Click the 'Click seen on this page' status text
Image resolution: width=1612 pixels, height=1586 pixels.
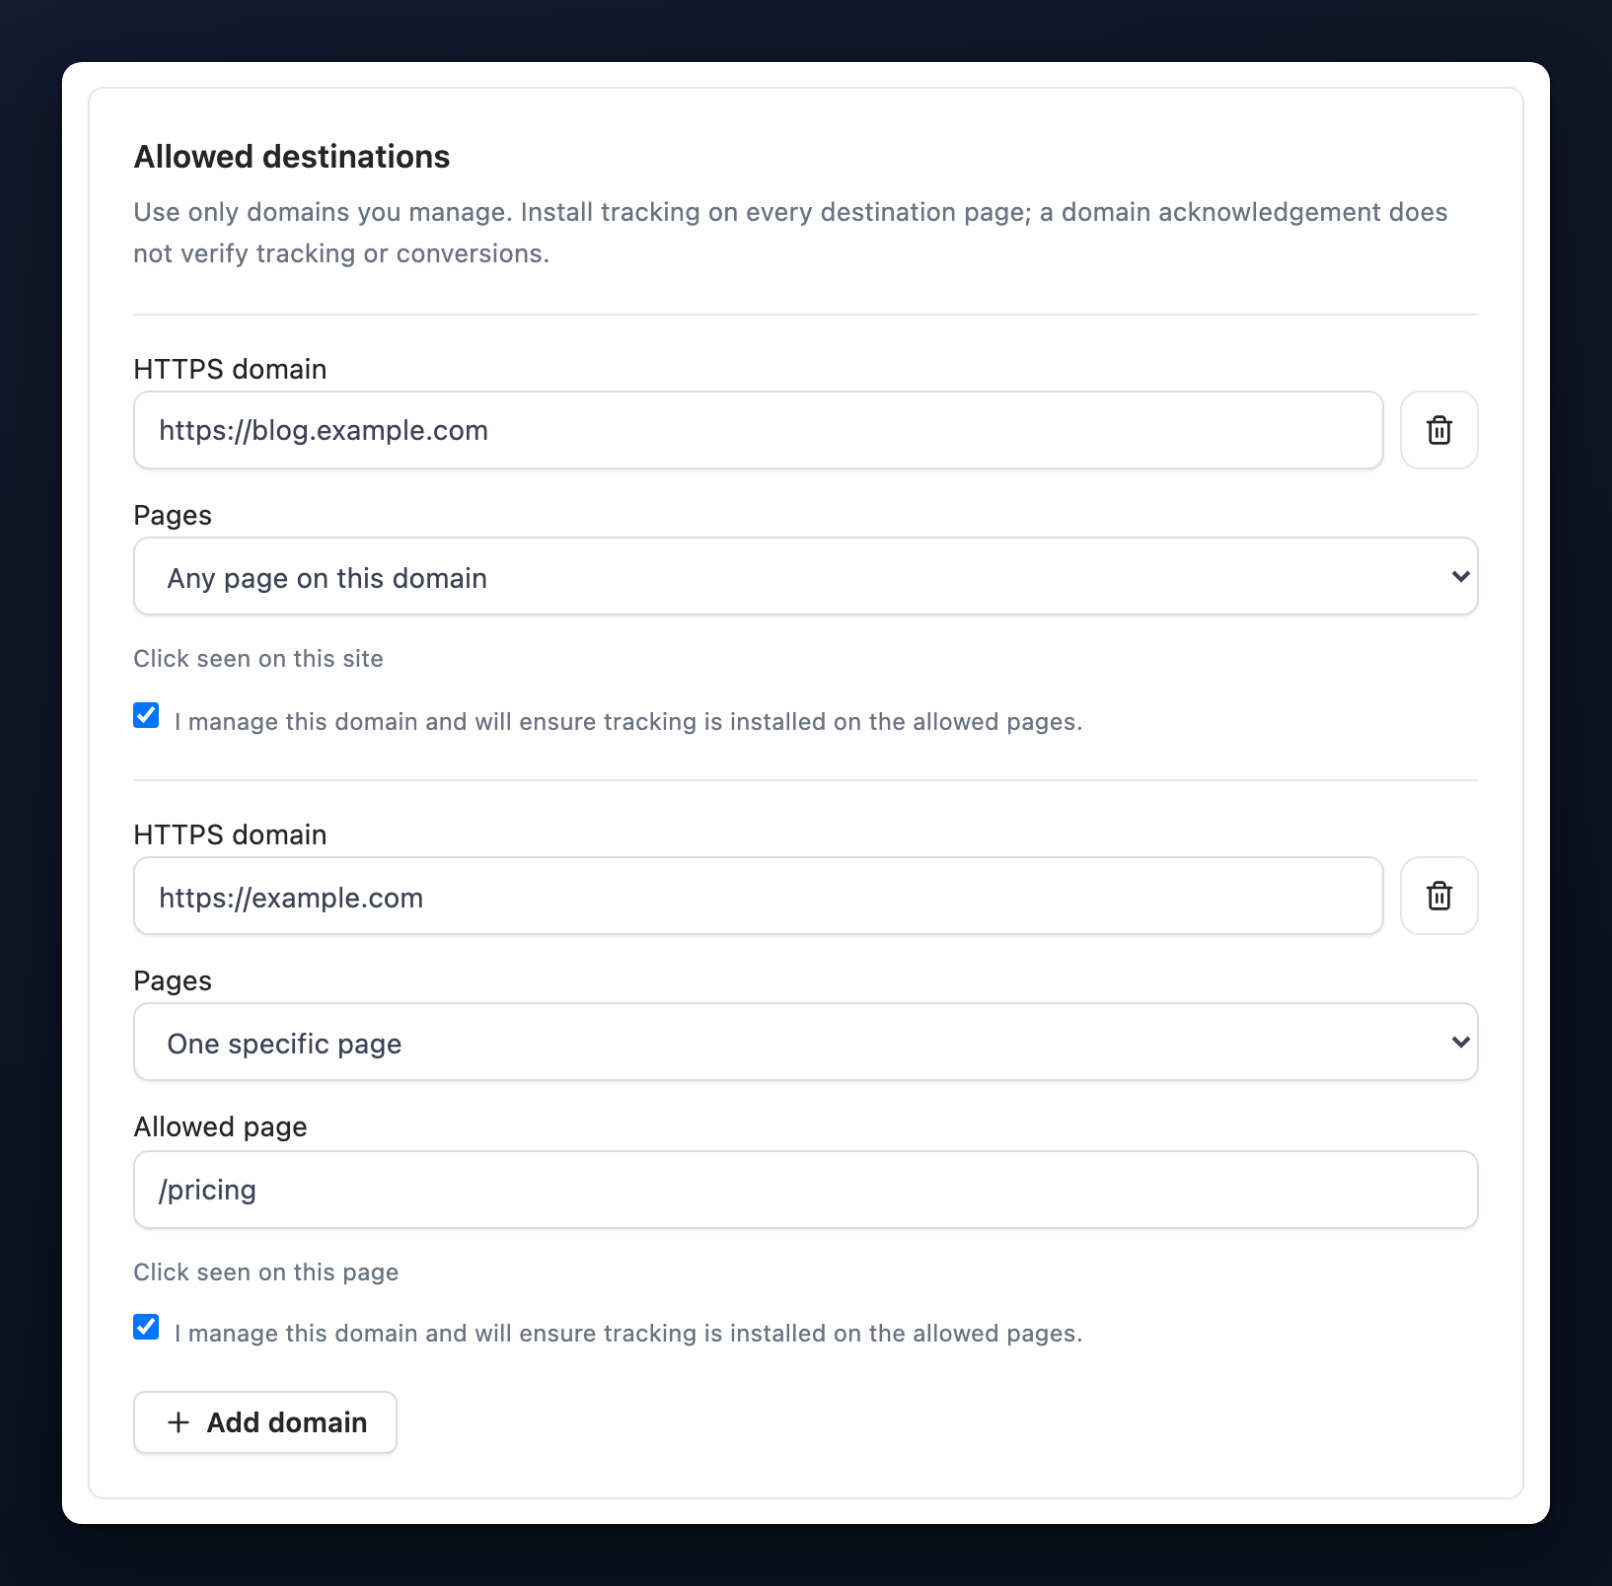(x=266, y=1272)
